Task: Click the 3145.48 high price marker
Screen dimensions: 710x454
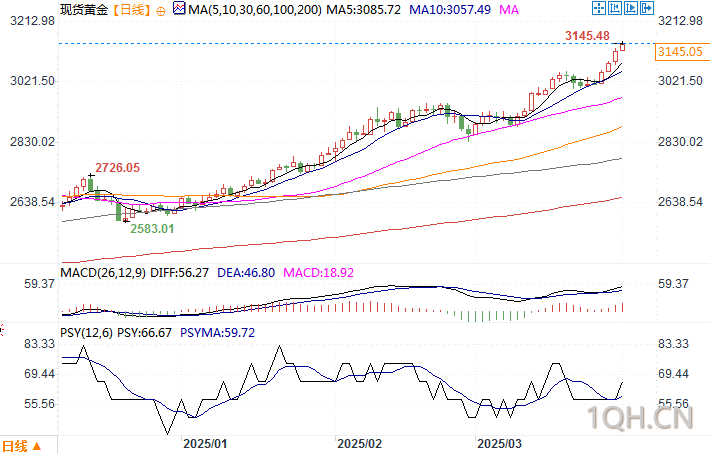Action: [x=587, y=36]
